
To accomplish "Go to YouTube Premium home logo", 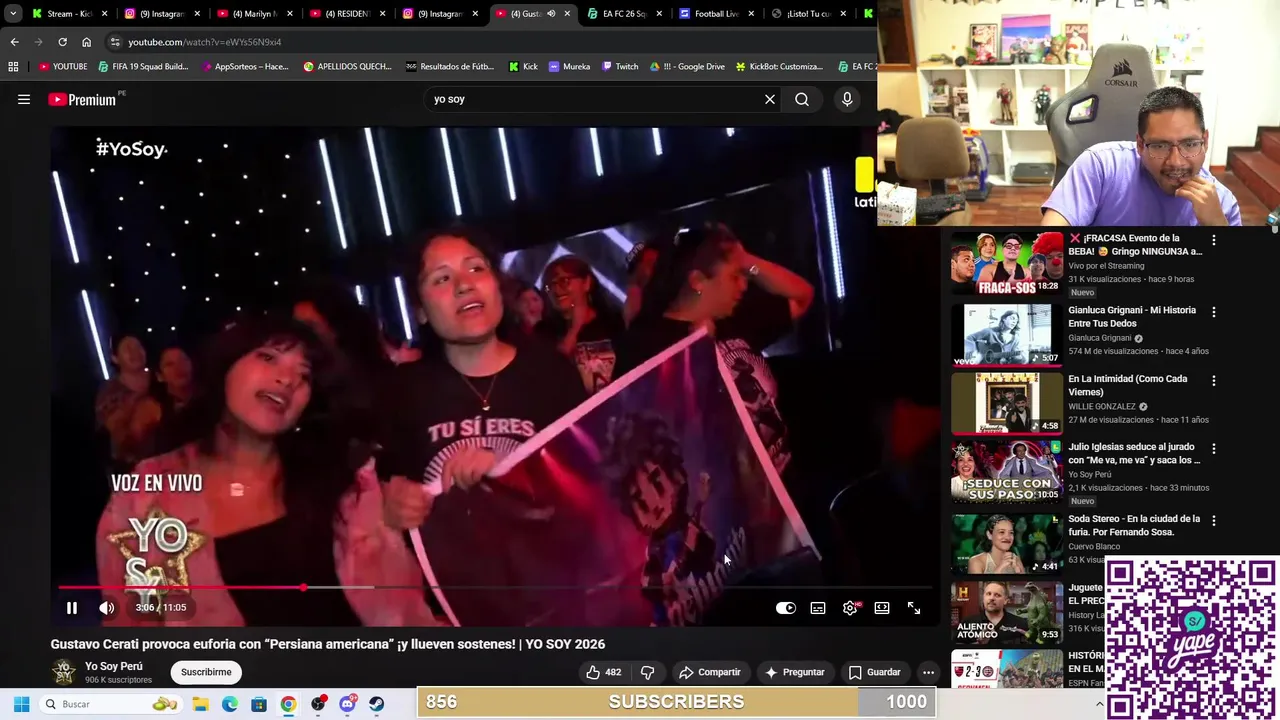I will pos(82,99).
